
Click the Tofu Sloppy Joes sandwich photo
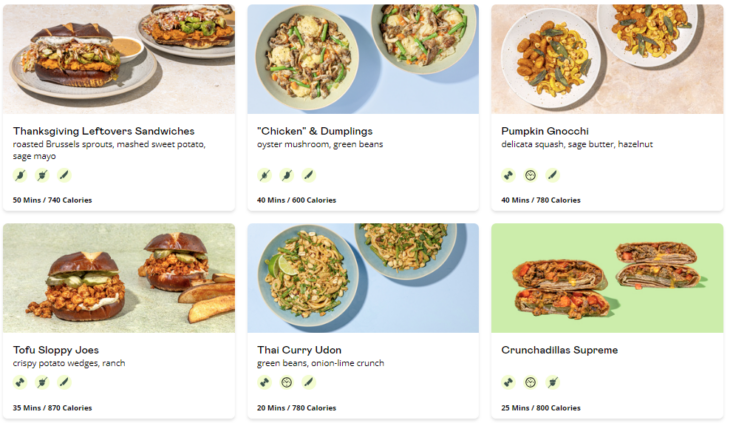[119, 278]
